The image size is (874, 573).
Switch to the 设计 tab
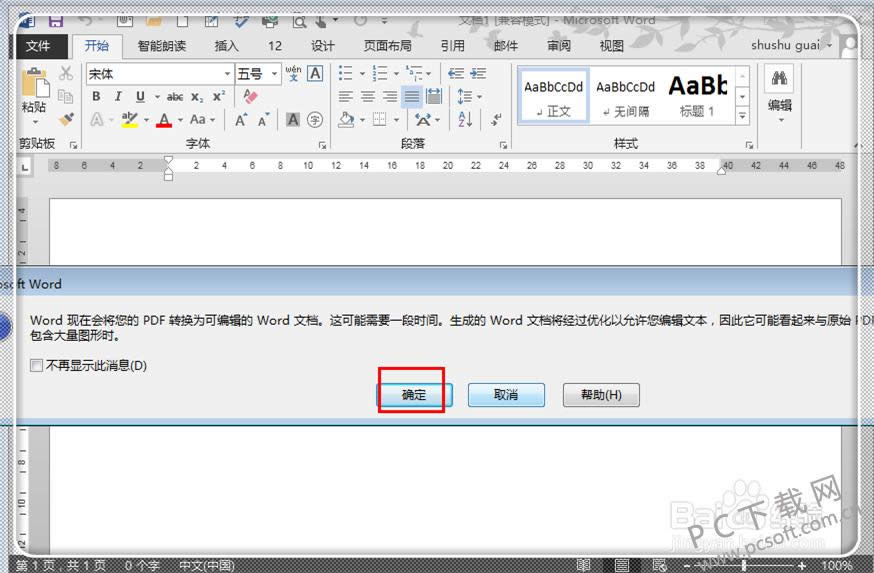[323, 46]
